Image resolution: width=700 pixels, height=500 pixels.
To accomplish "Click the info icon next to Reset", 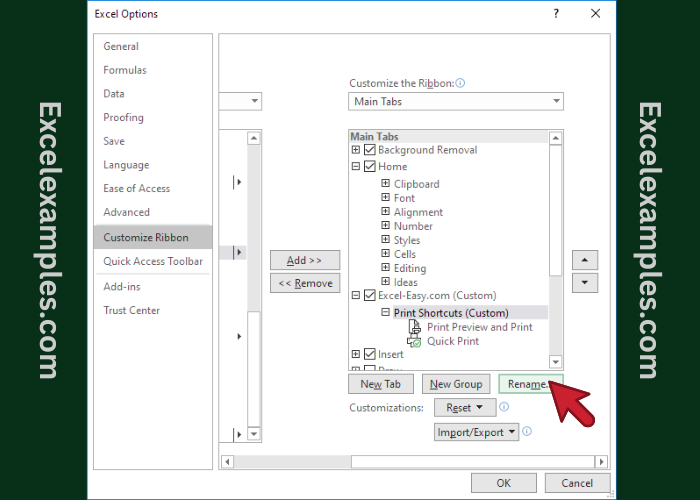I will (504, 408).
